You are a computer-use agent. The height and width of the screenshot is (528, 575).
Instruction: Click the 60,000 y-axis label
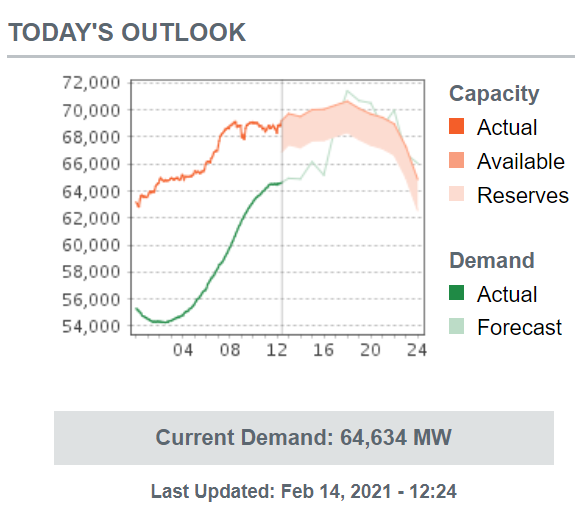click(x=91, y=245)
